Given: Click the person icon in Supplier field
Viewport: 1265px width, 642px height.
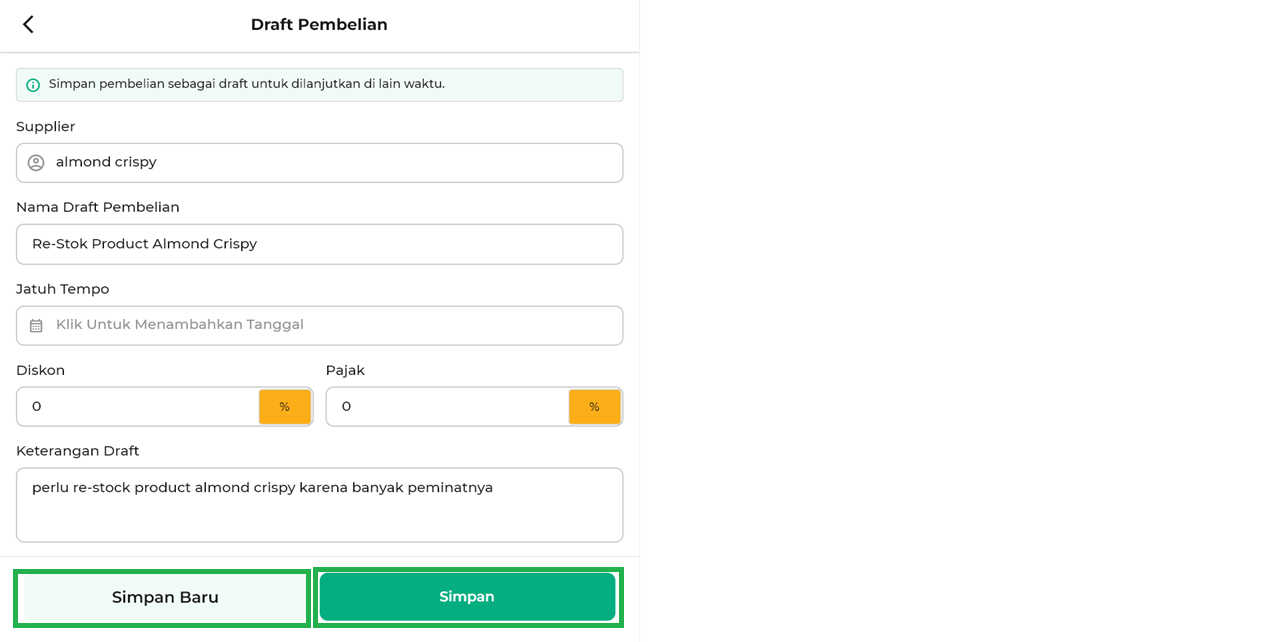Looking at the screenshot, I should [x=36, y=163].
